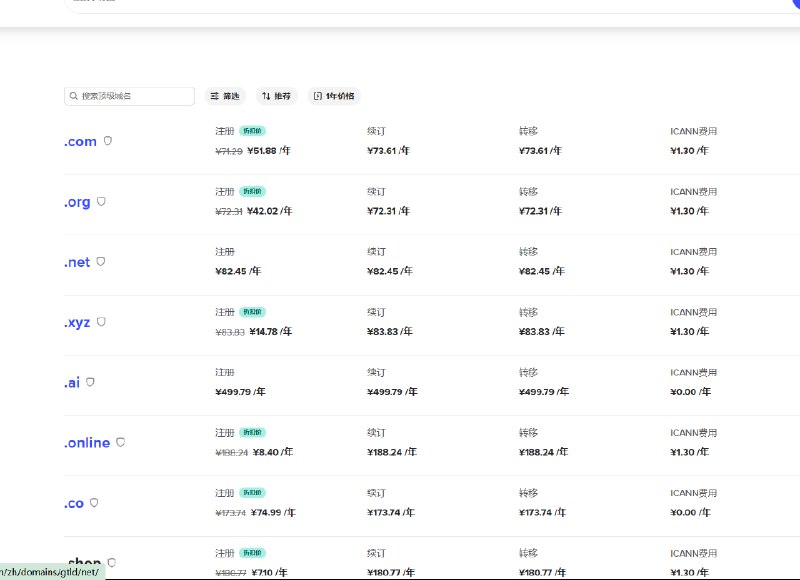Screen dimensions: 800x580
Task: Click the struck-through ¥71.29 price for .com
Action: 229,151
